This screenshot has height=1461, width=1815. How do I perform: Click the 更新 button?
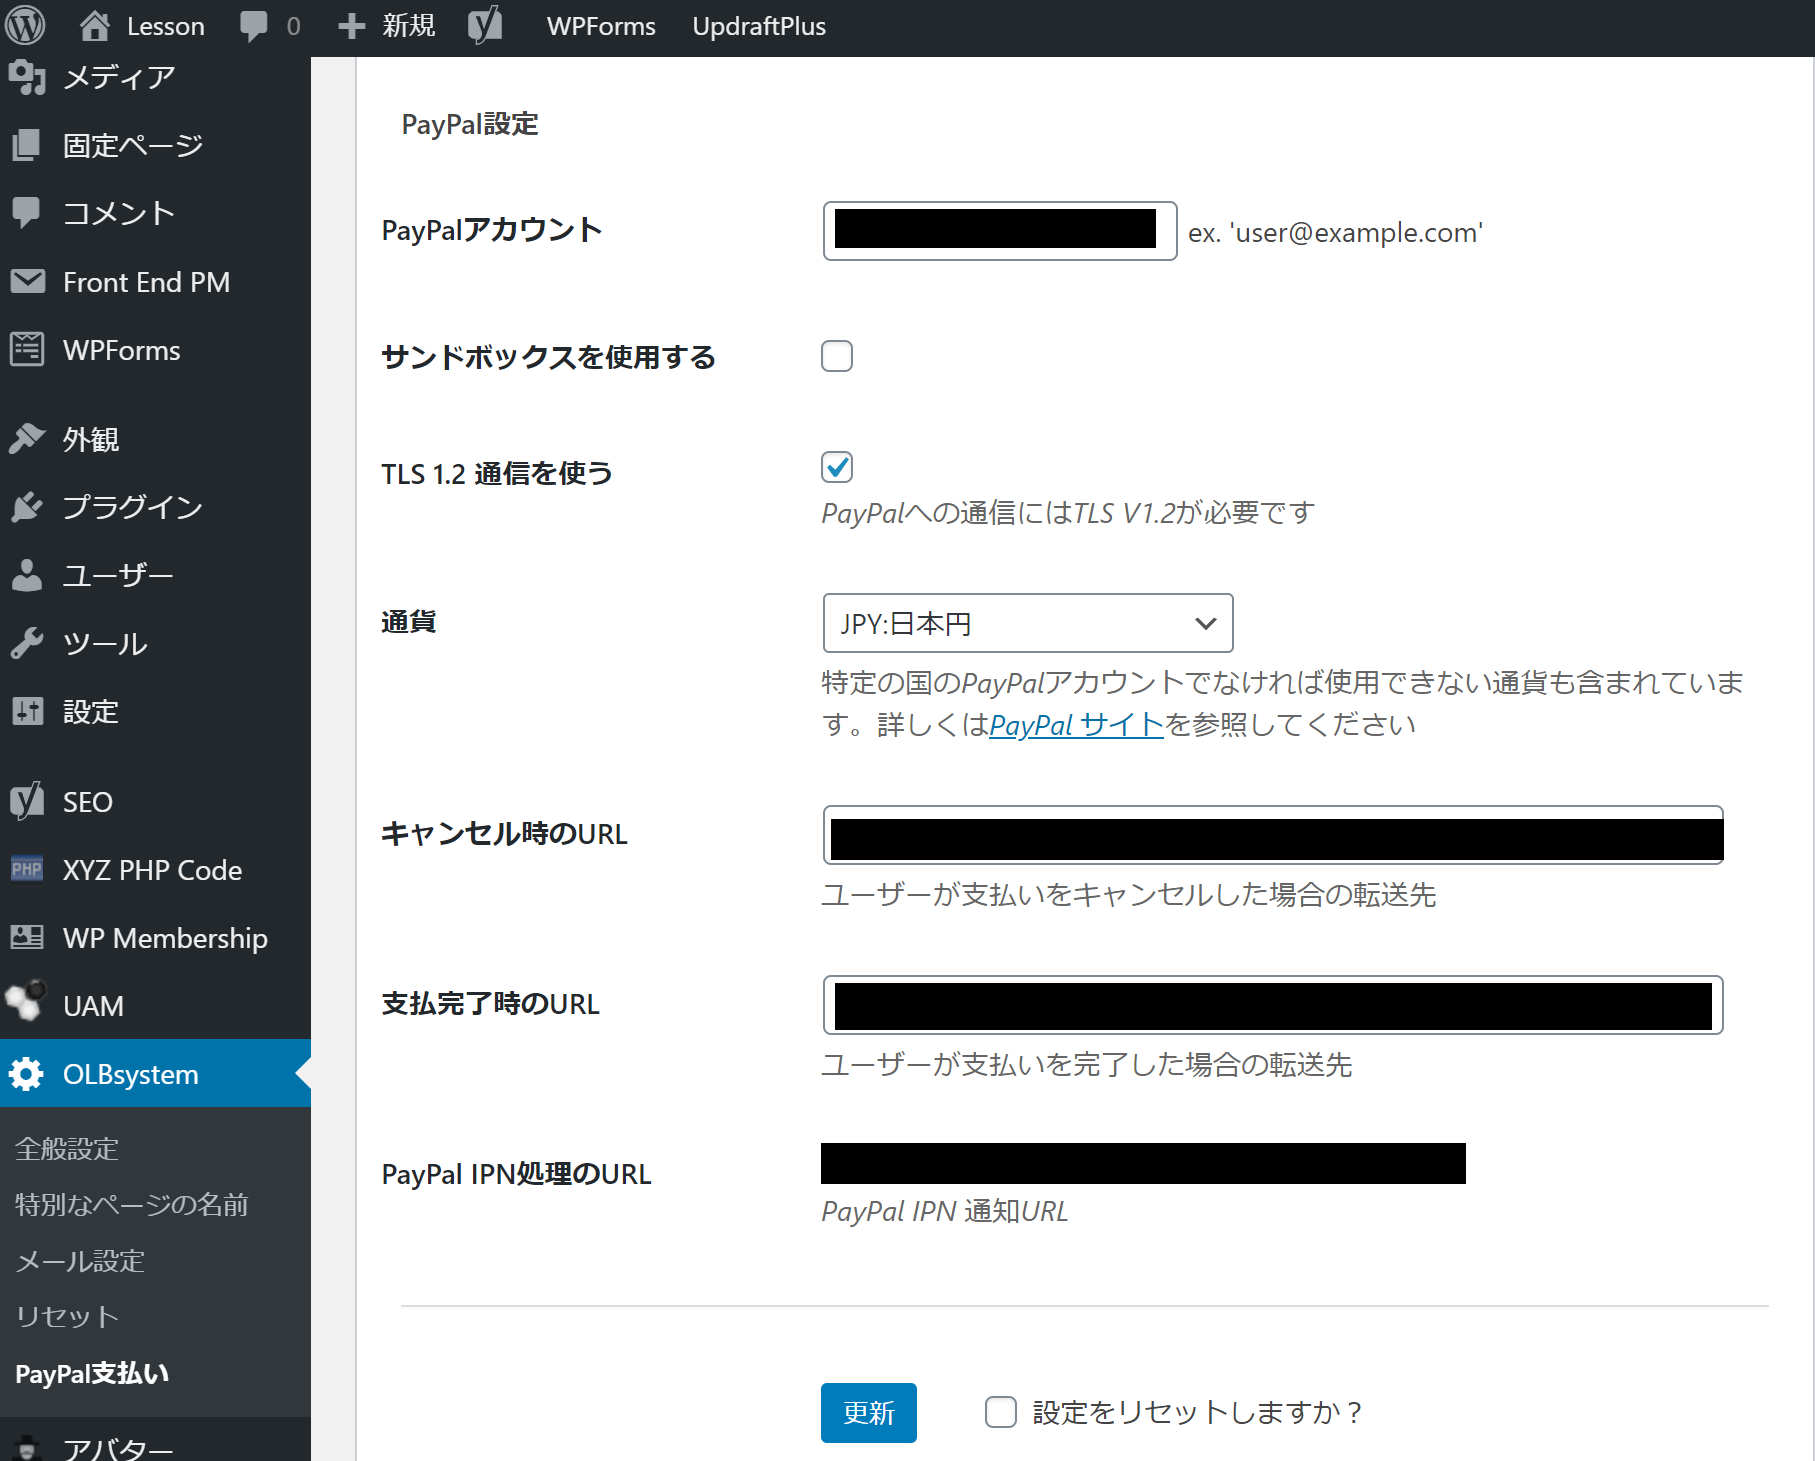click(x=868, y=1412)
